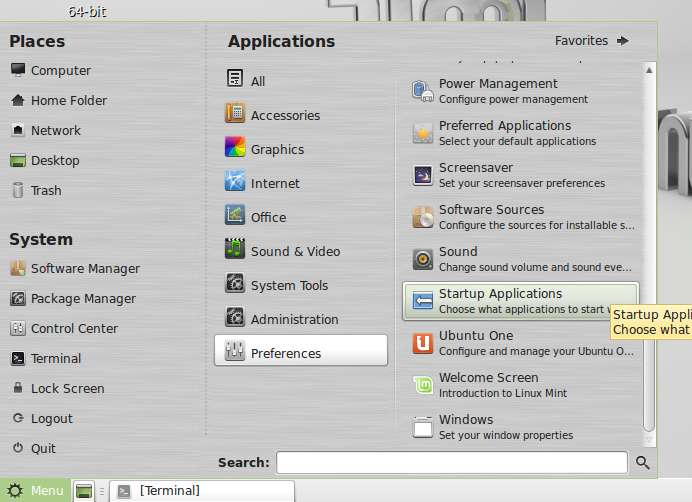
Task: Click the Sound & Video icon
Action: pyautogui.click(x=235, y=249)
